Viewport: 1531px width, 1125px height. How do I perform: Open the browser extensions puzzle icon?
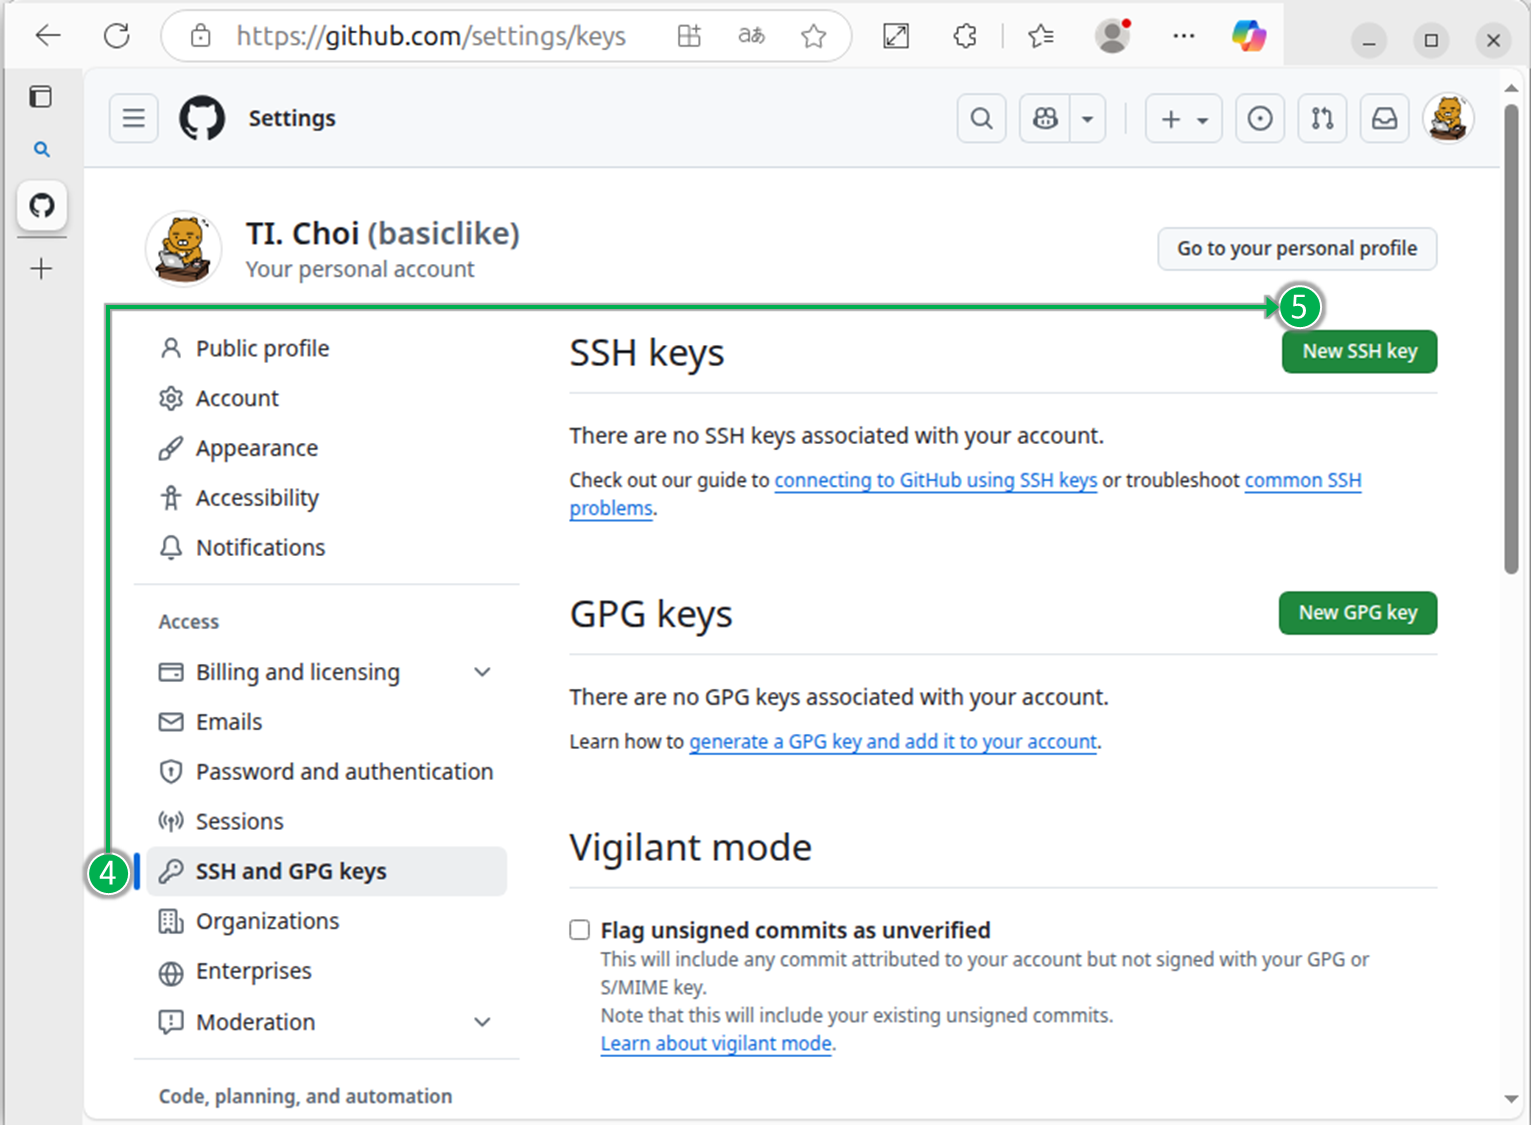965,36
